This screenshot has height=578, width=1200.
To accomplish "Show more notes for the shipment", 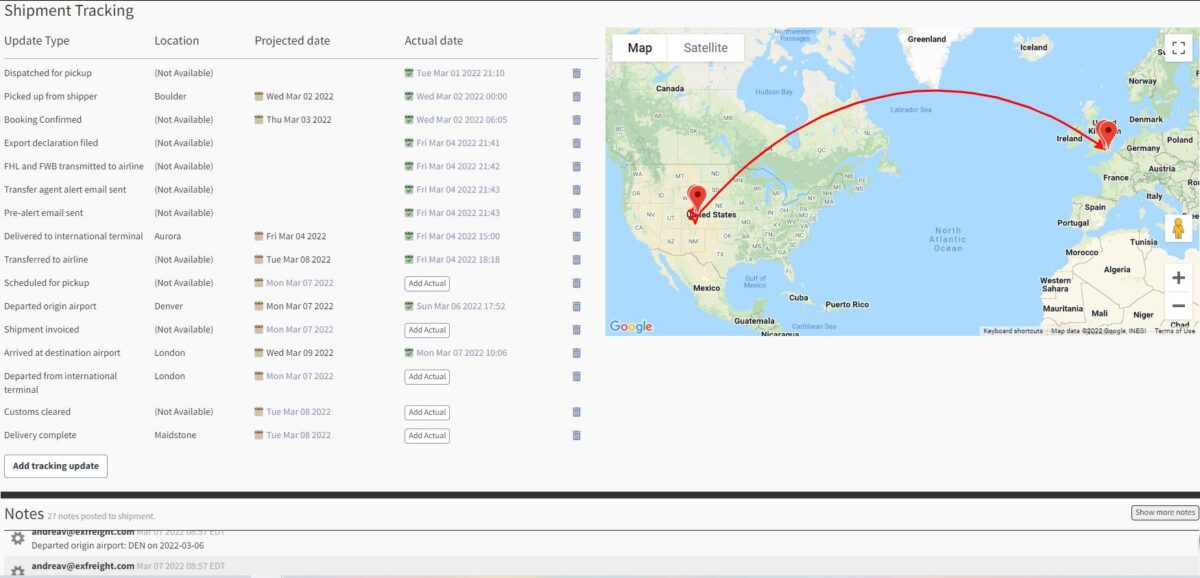I will click(1164, 512).
